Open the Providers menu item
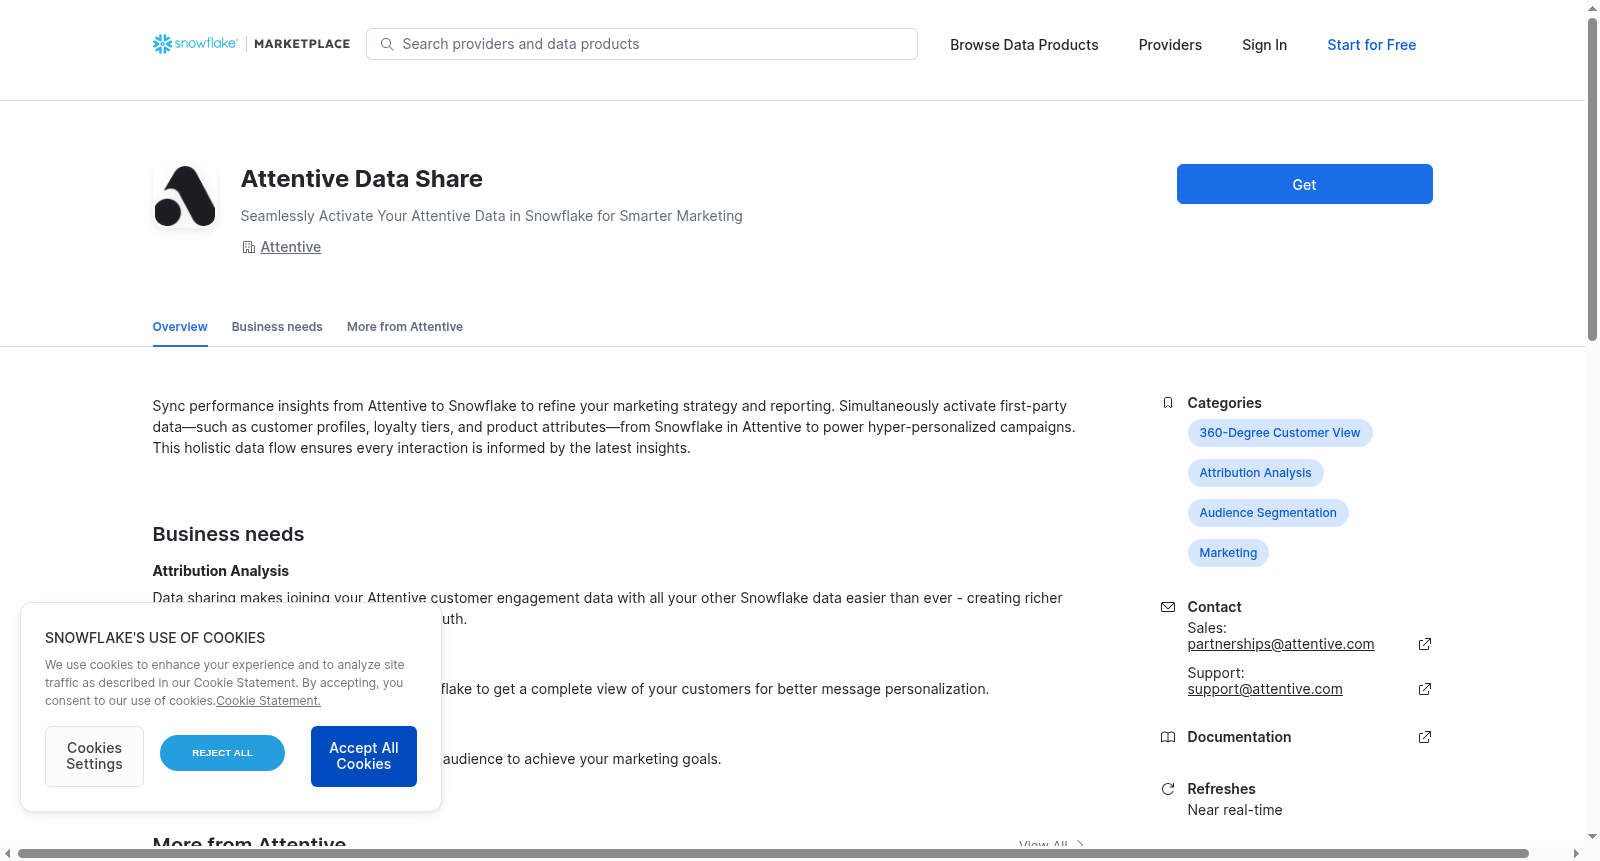This screenshot has width=1600, height=861. [x=1170, y=45]
